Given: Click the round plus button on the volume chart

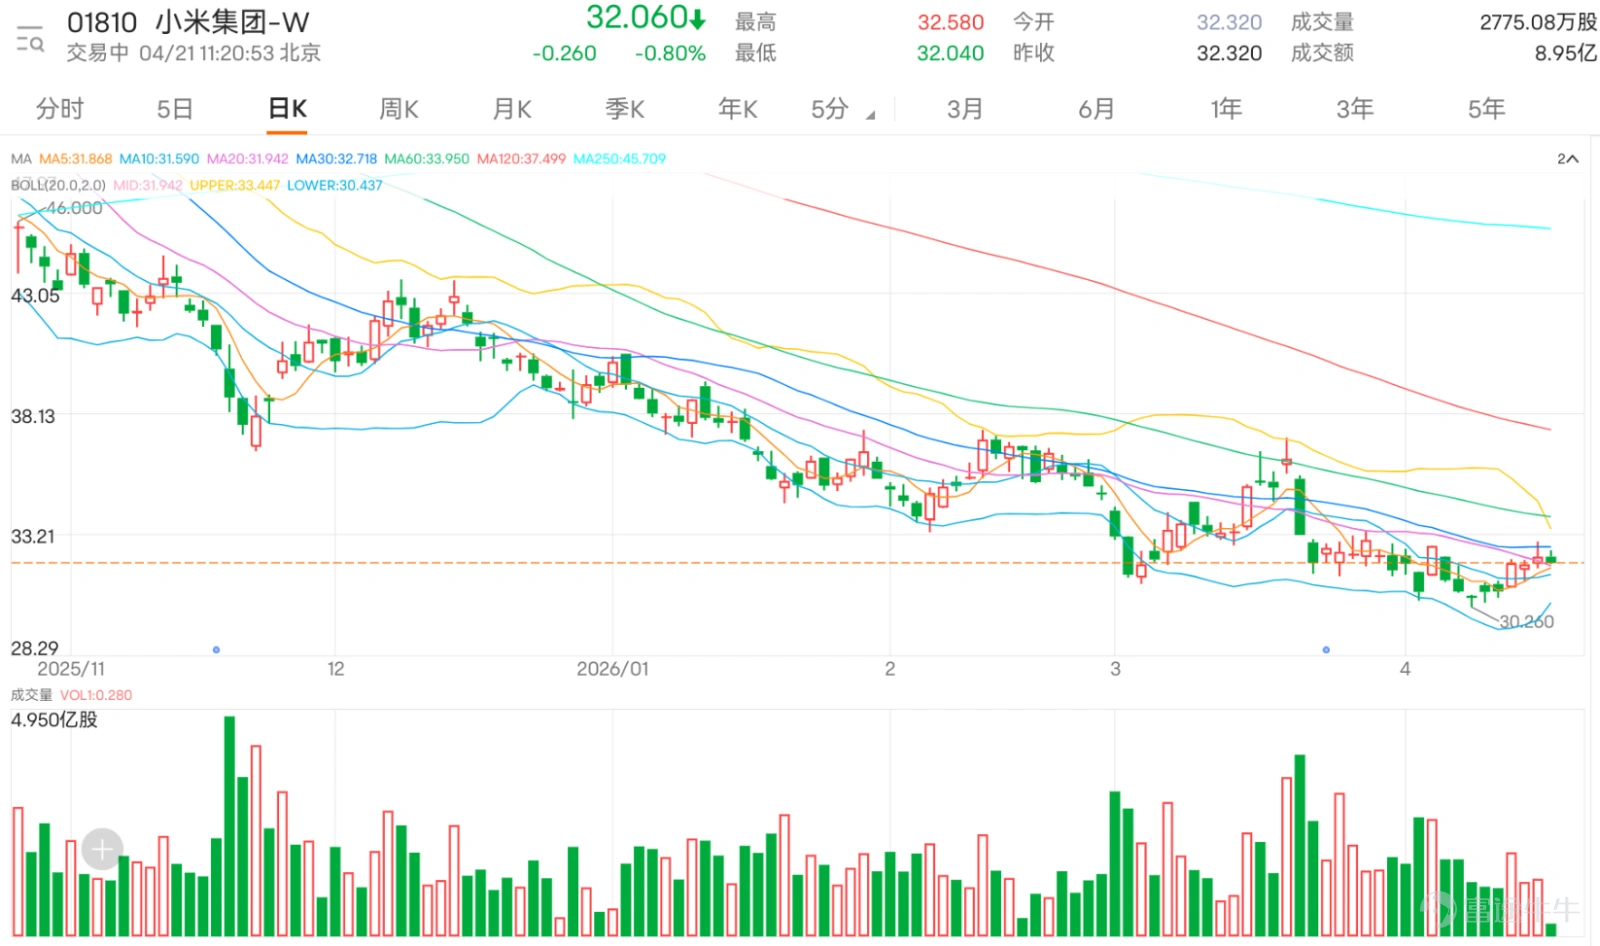Looking at the screenshot, I should tap(102, 850).
